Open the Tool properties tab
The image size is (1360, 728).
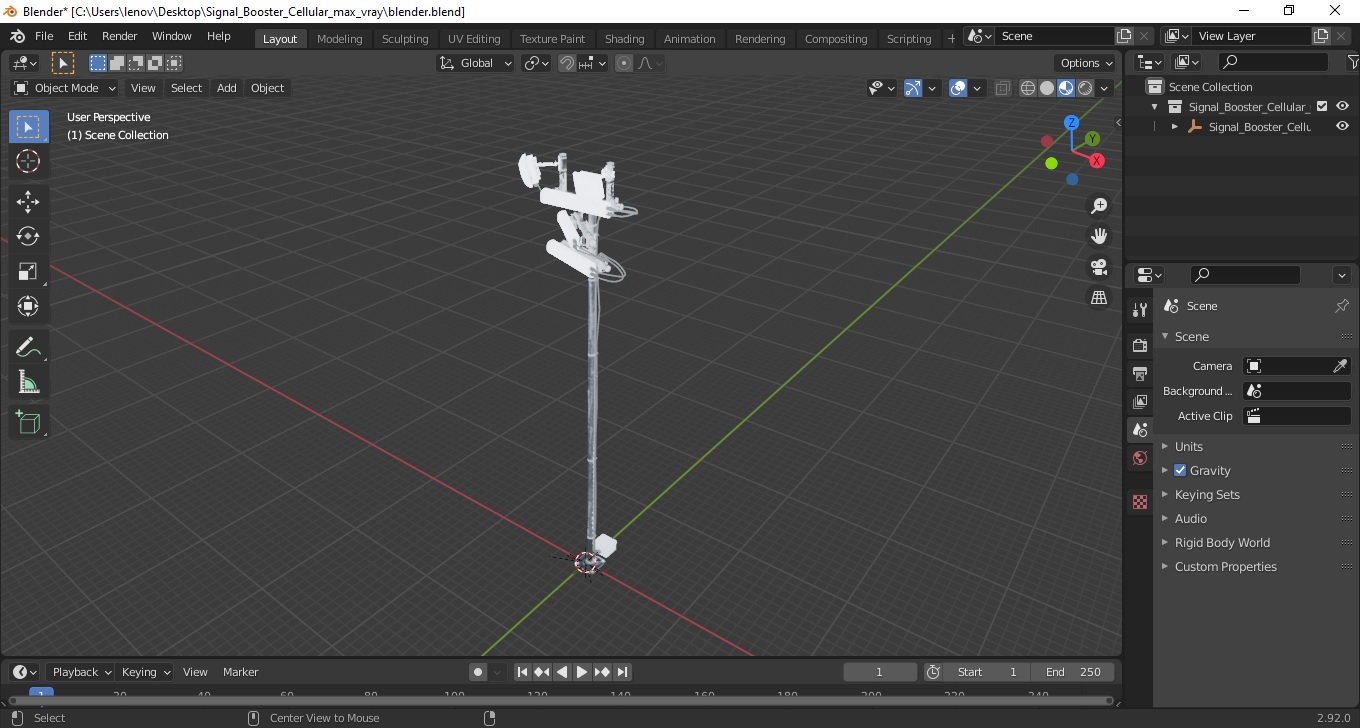coord(1139,309)
